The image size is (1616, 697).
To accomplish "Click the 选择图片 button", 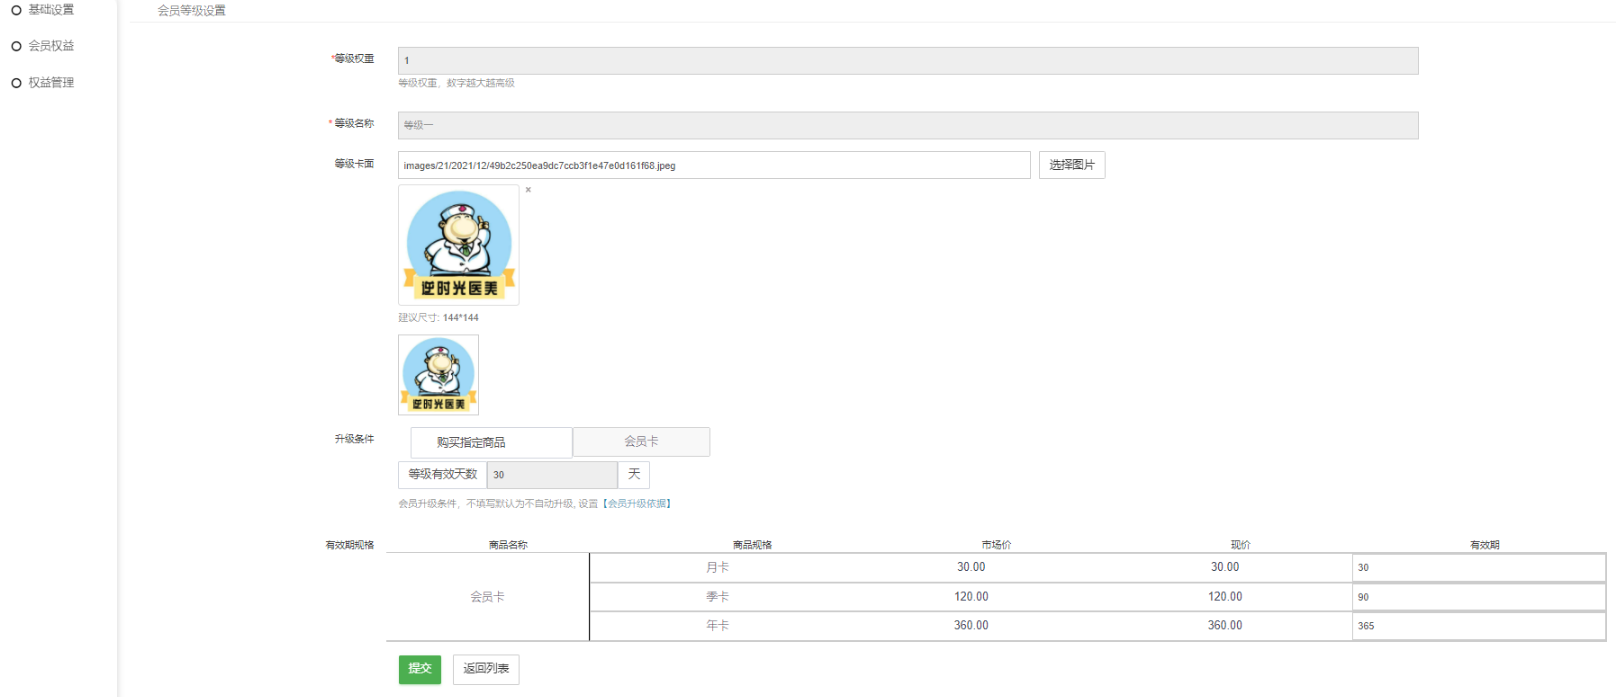I will [1072, 165].
